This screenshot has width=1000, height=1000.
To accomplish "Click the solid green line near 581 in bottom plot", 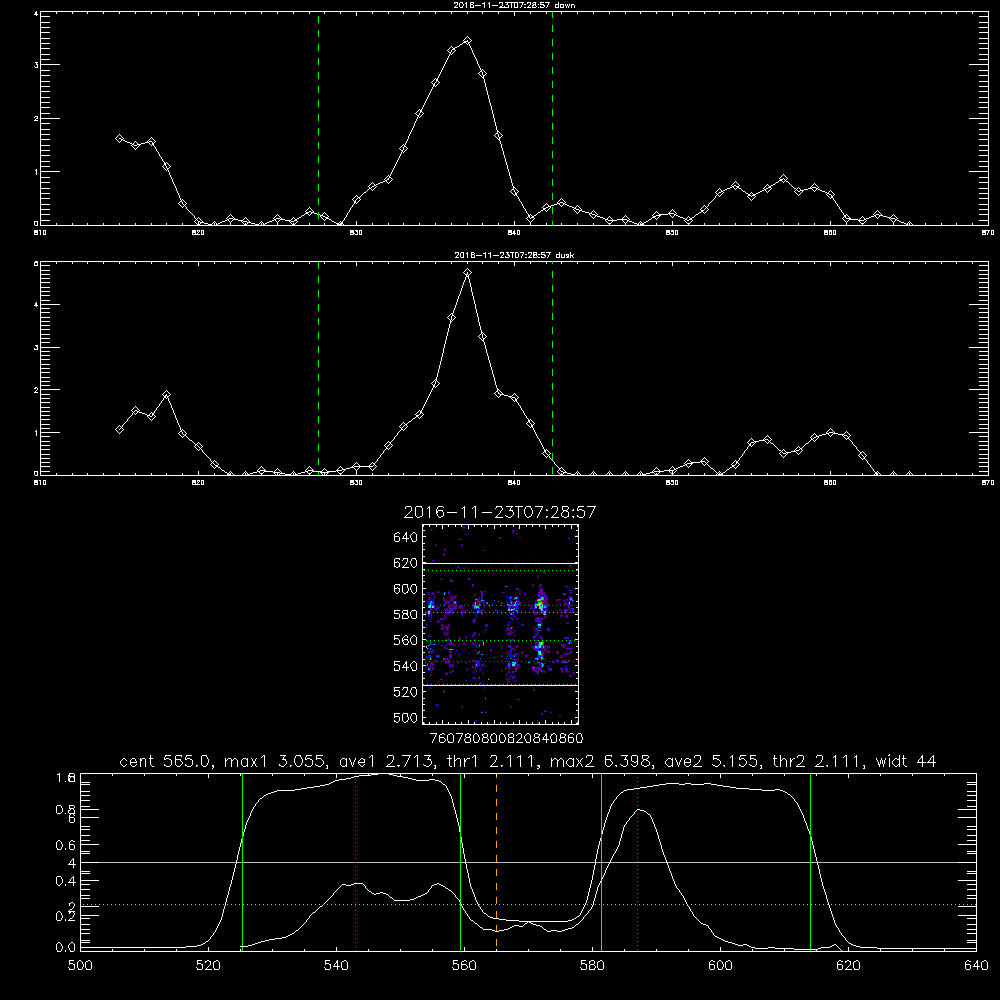I will click(601, 861).
